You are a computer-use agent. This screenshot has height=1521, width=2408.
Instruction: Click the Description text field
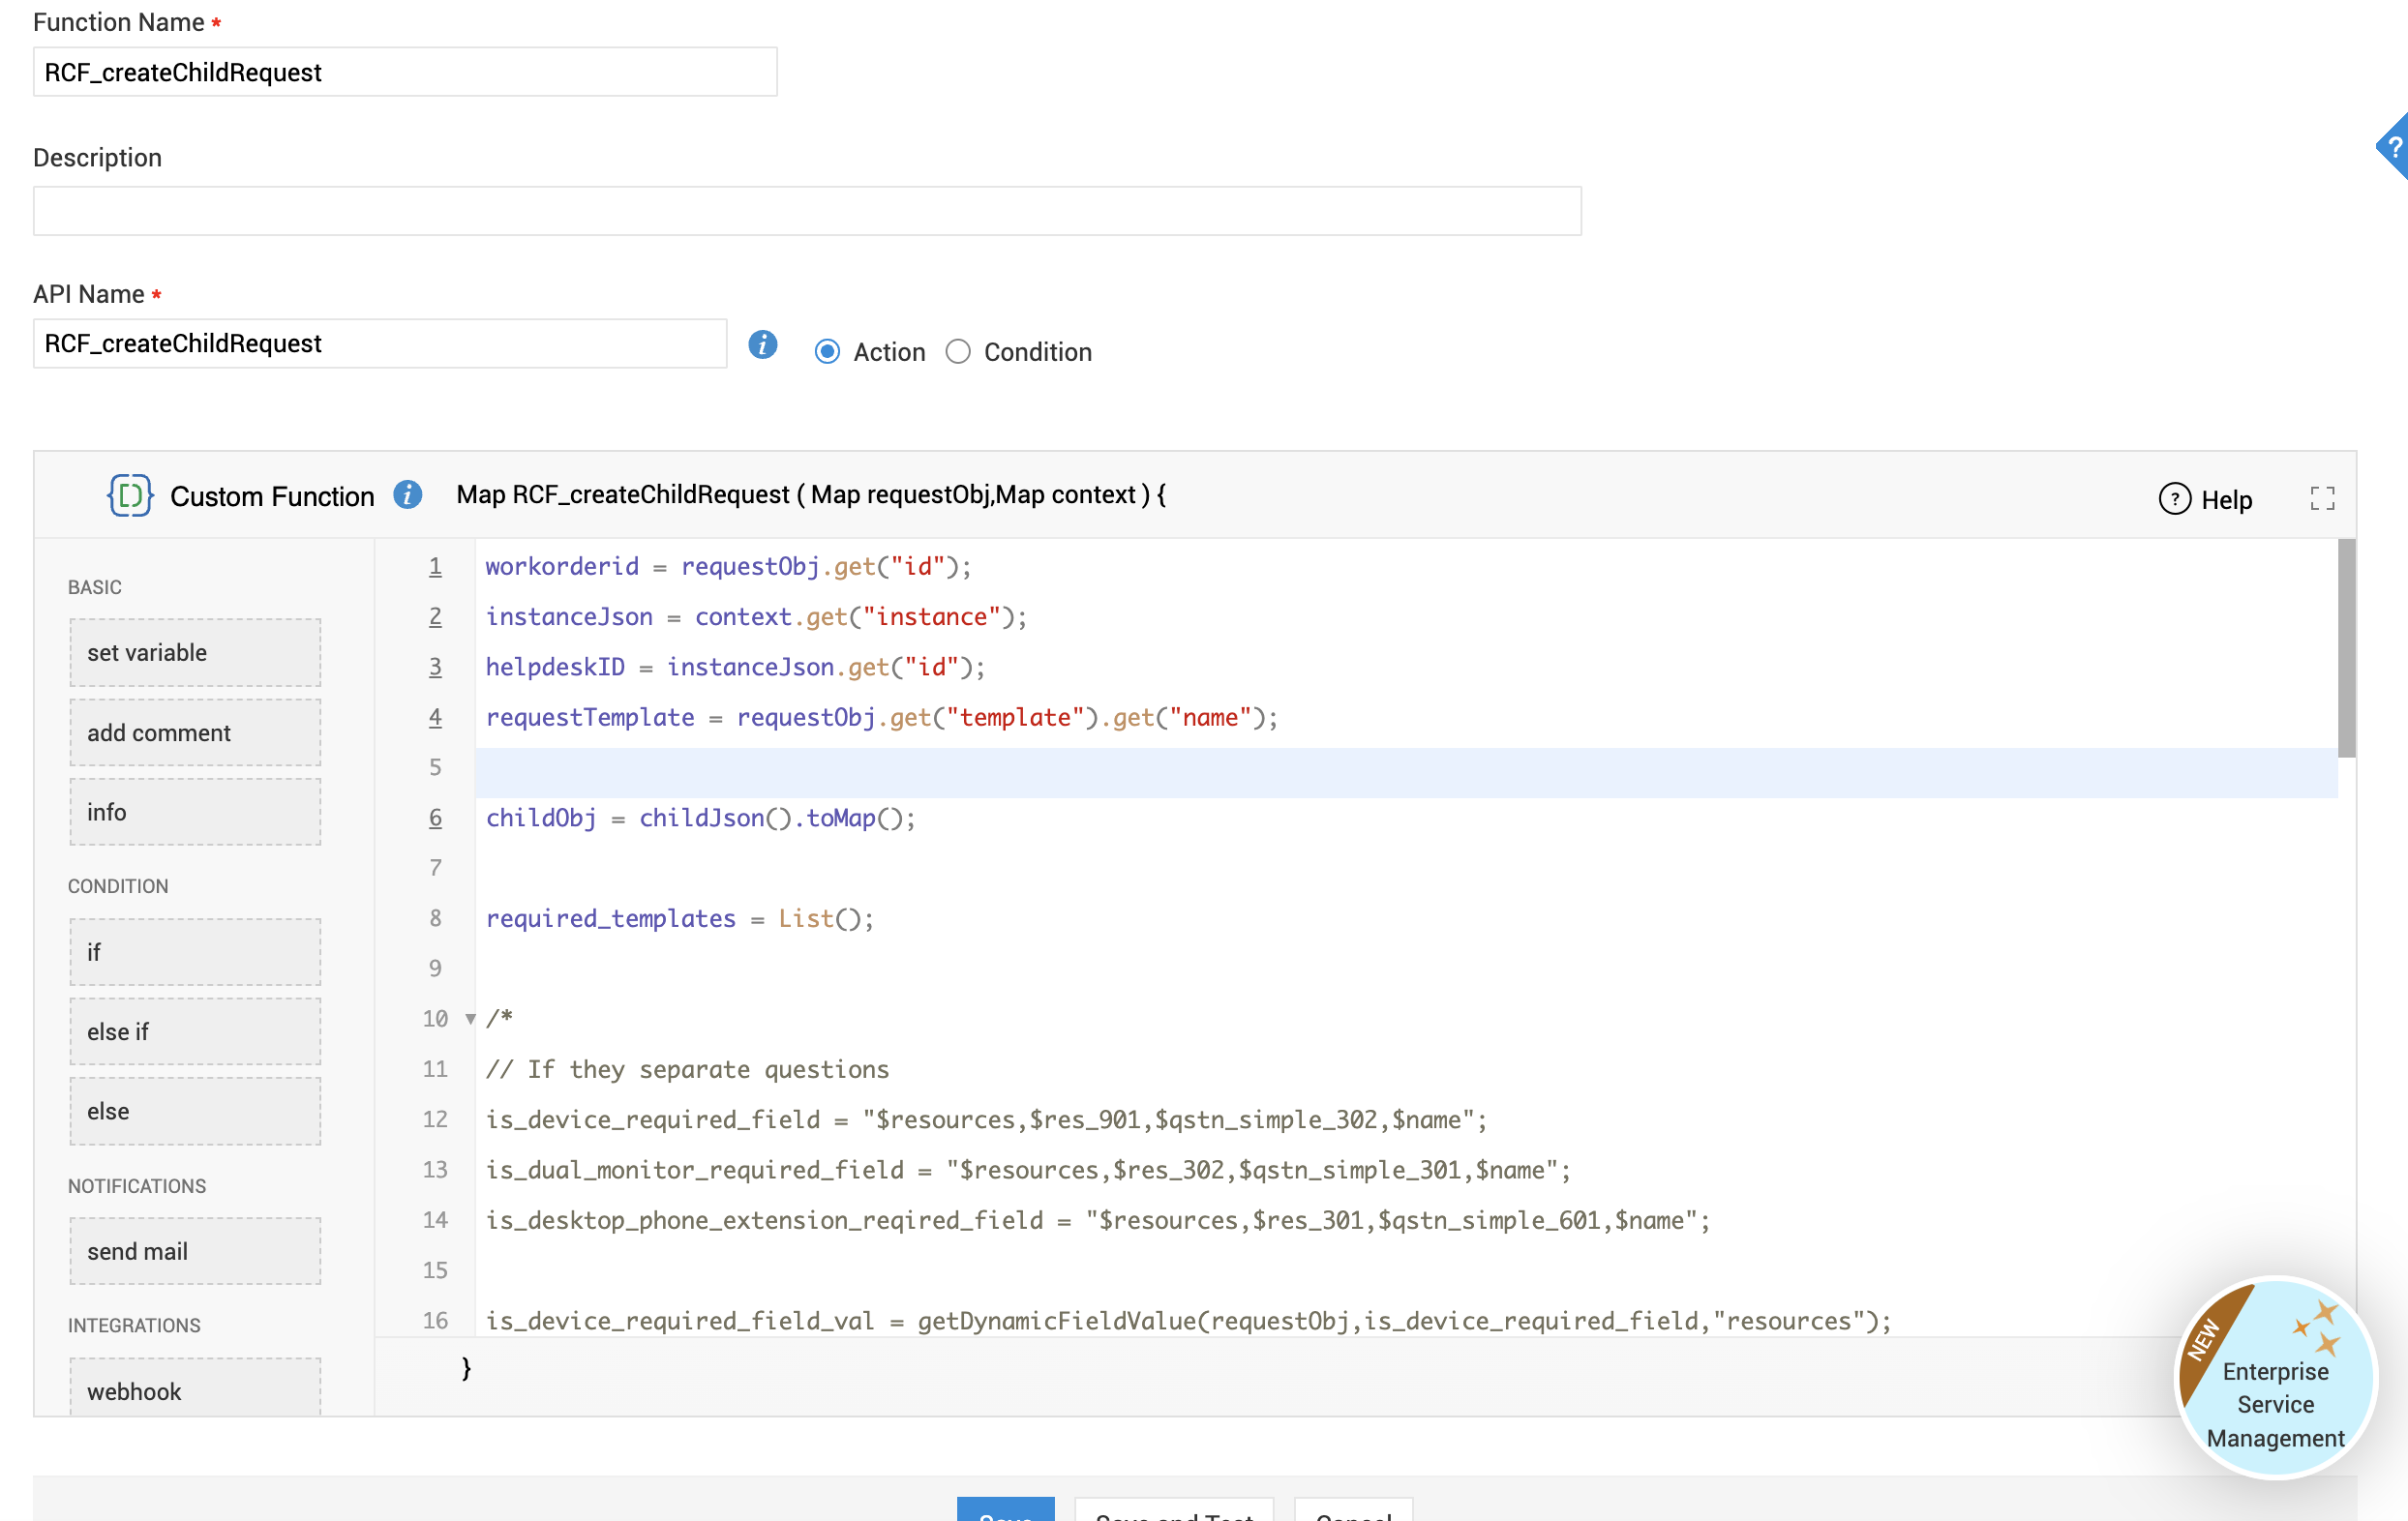[806, 211]
